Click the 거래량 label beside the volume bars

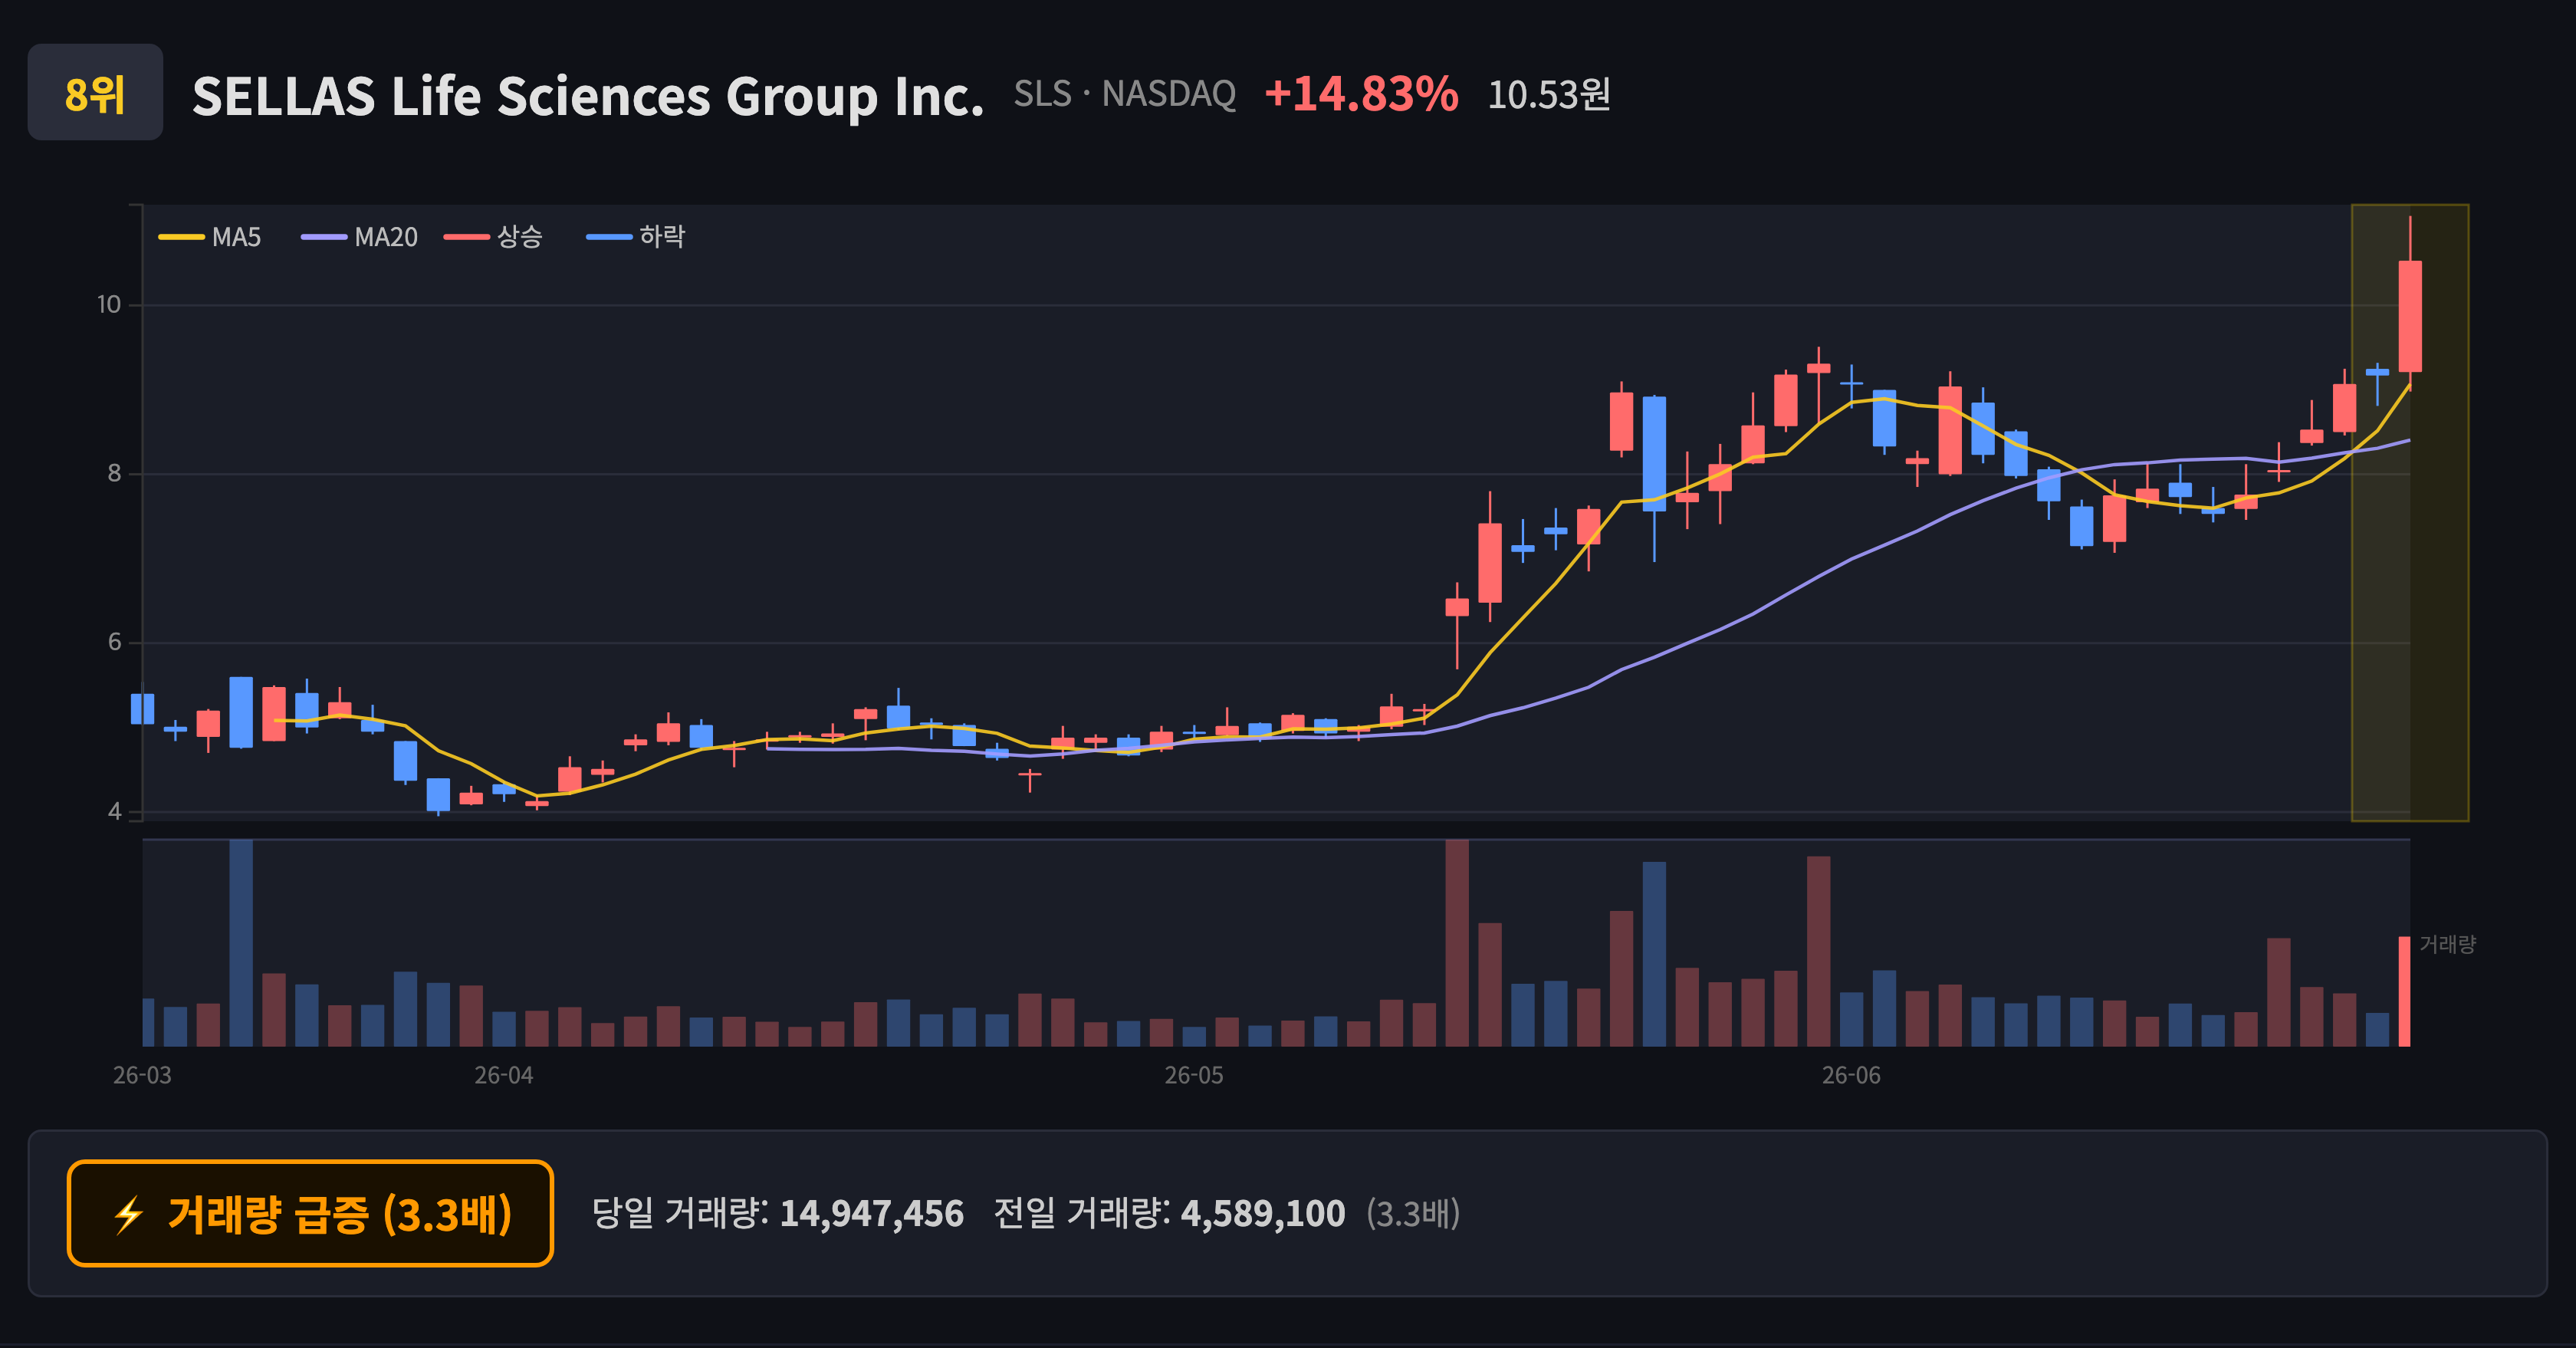2447,944
